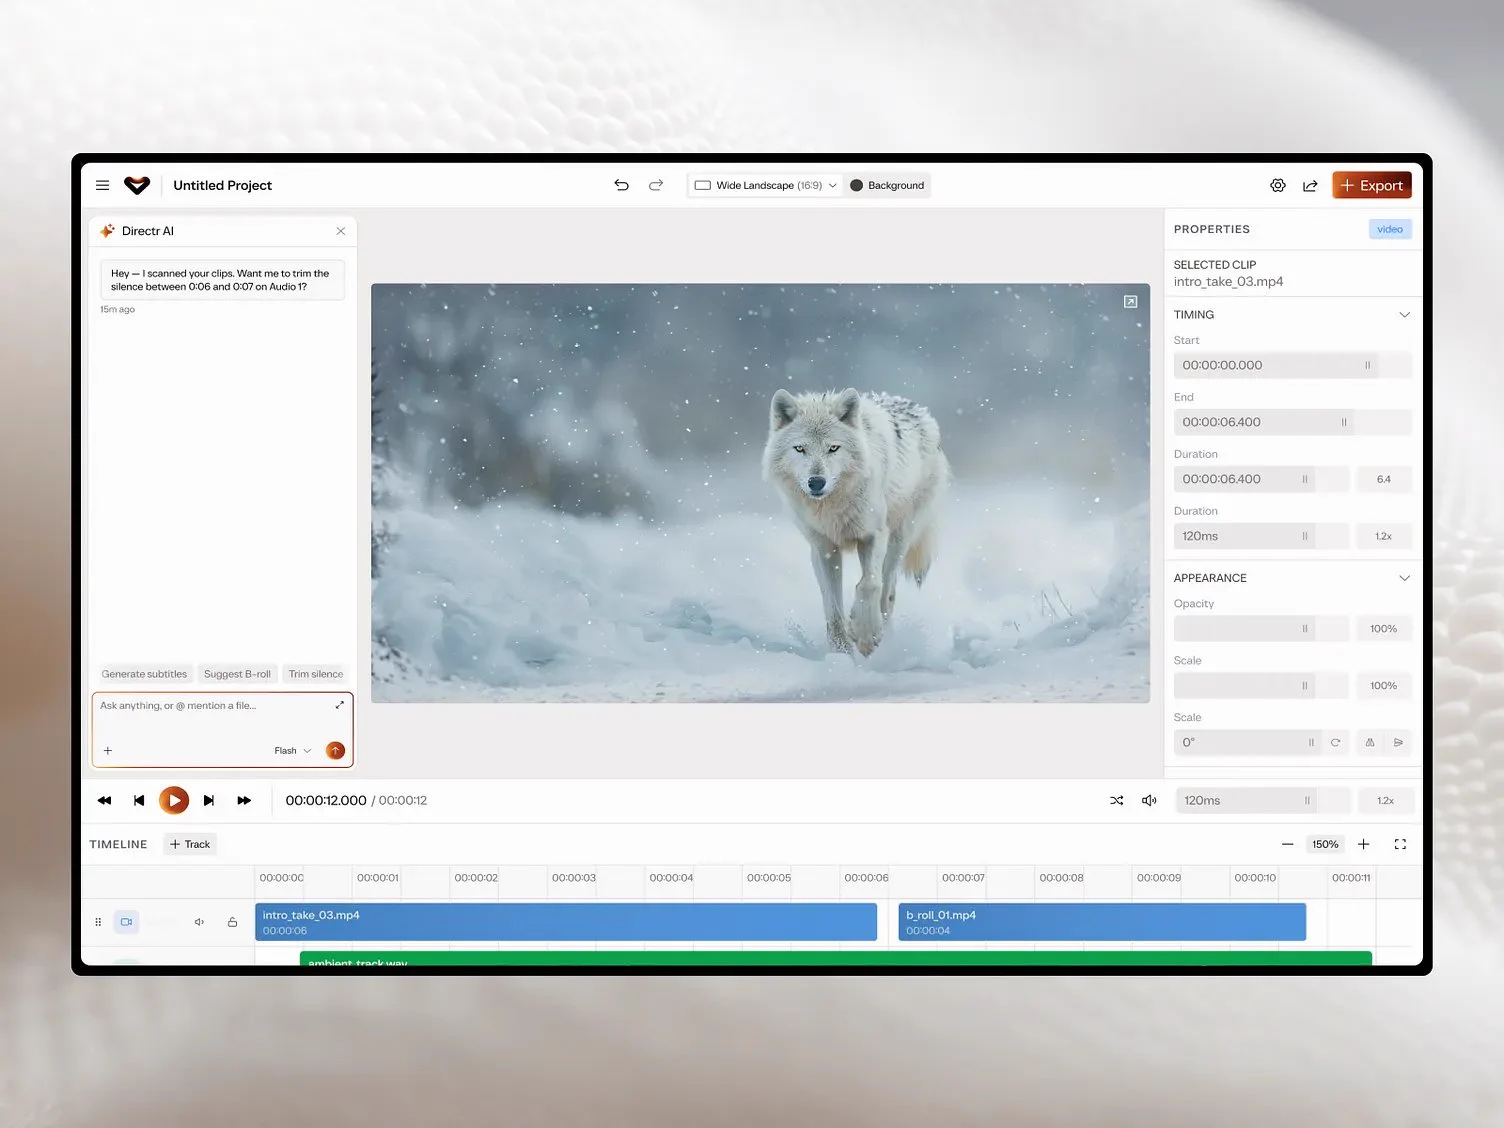
Task: Select the b_roll_01.mp4 clip on timeline
Action: [1102, 922]
